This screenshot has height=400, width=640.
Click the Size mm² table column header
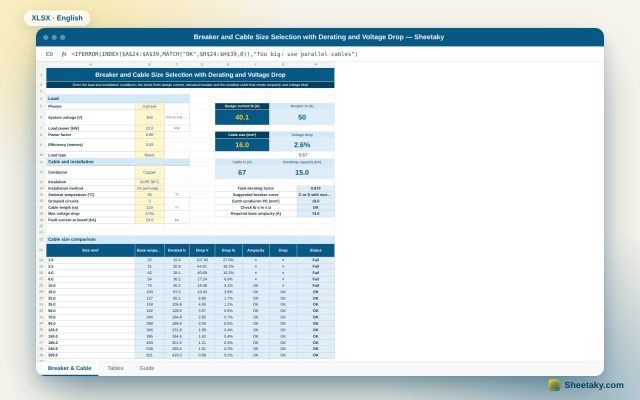click(90, 251)
